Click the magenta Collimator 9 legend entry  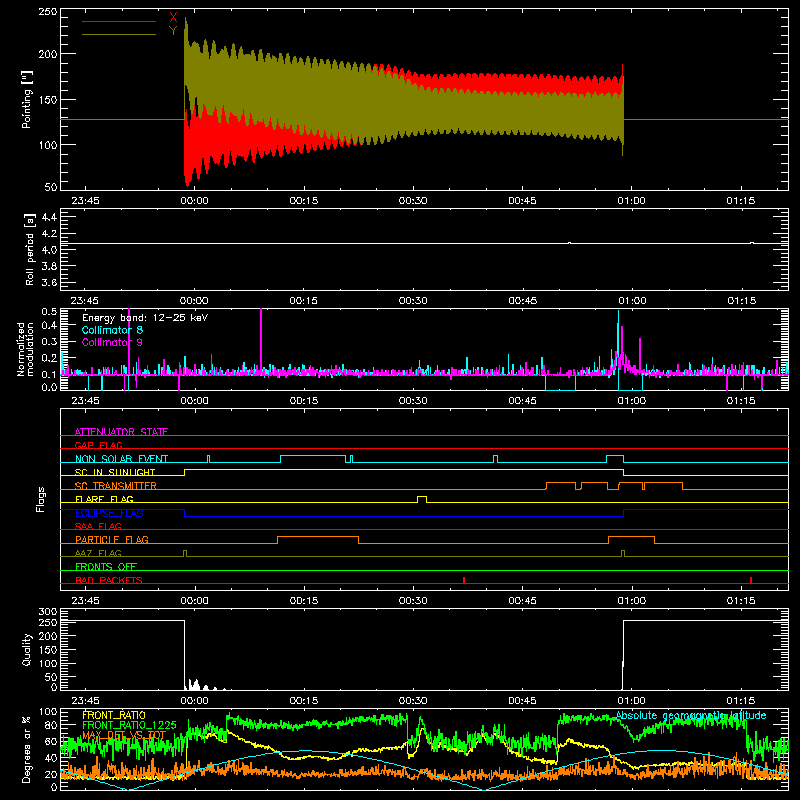click(112, 342)
